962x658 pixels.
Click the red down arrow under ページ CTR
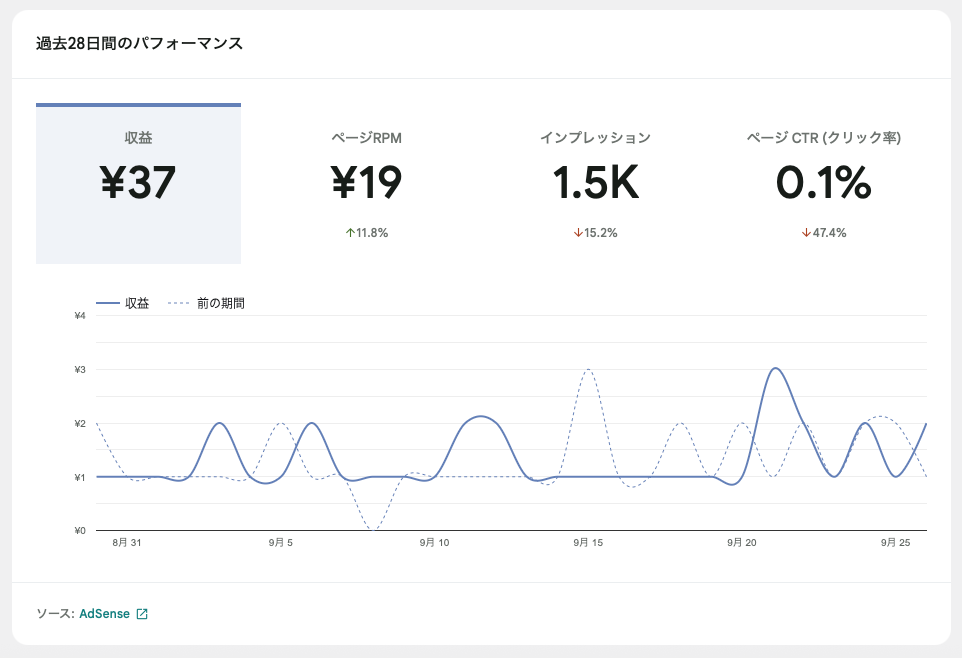(x=806, y=233)
